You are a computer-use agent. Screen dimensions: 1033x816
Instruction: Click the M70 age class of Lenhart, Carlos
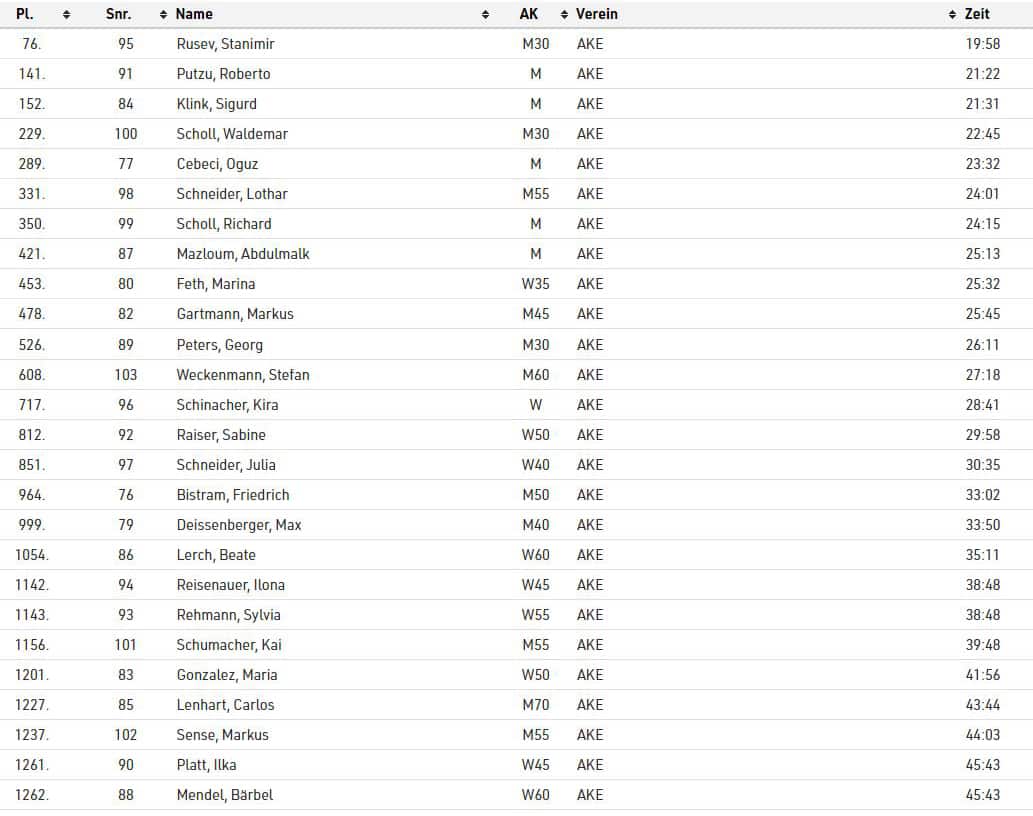tap(536, 705)
